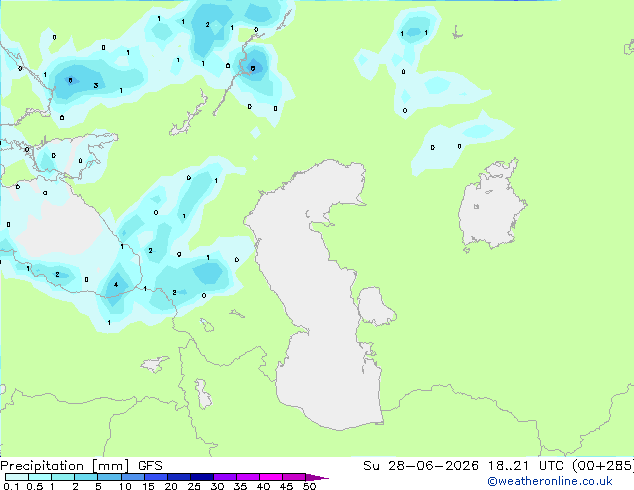Click the 35–40 mm legend swatch
The width and height of the screenshot is (634, 490).
(248, 477)
